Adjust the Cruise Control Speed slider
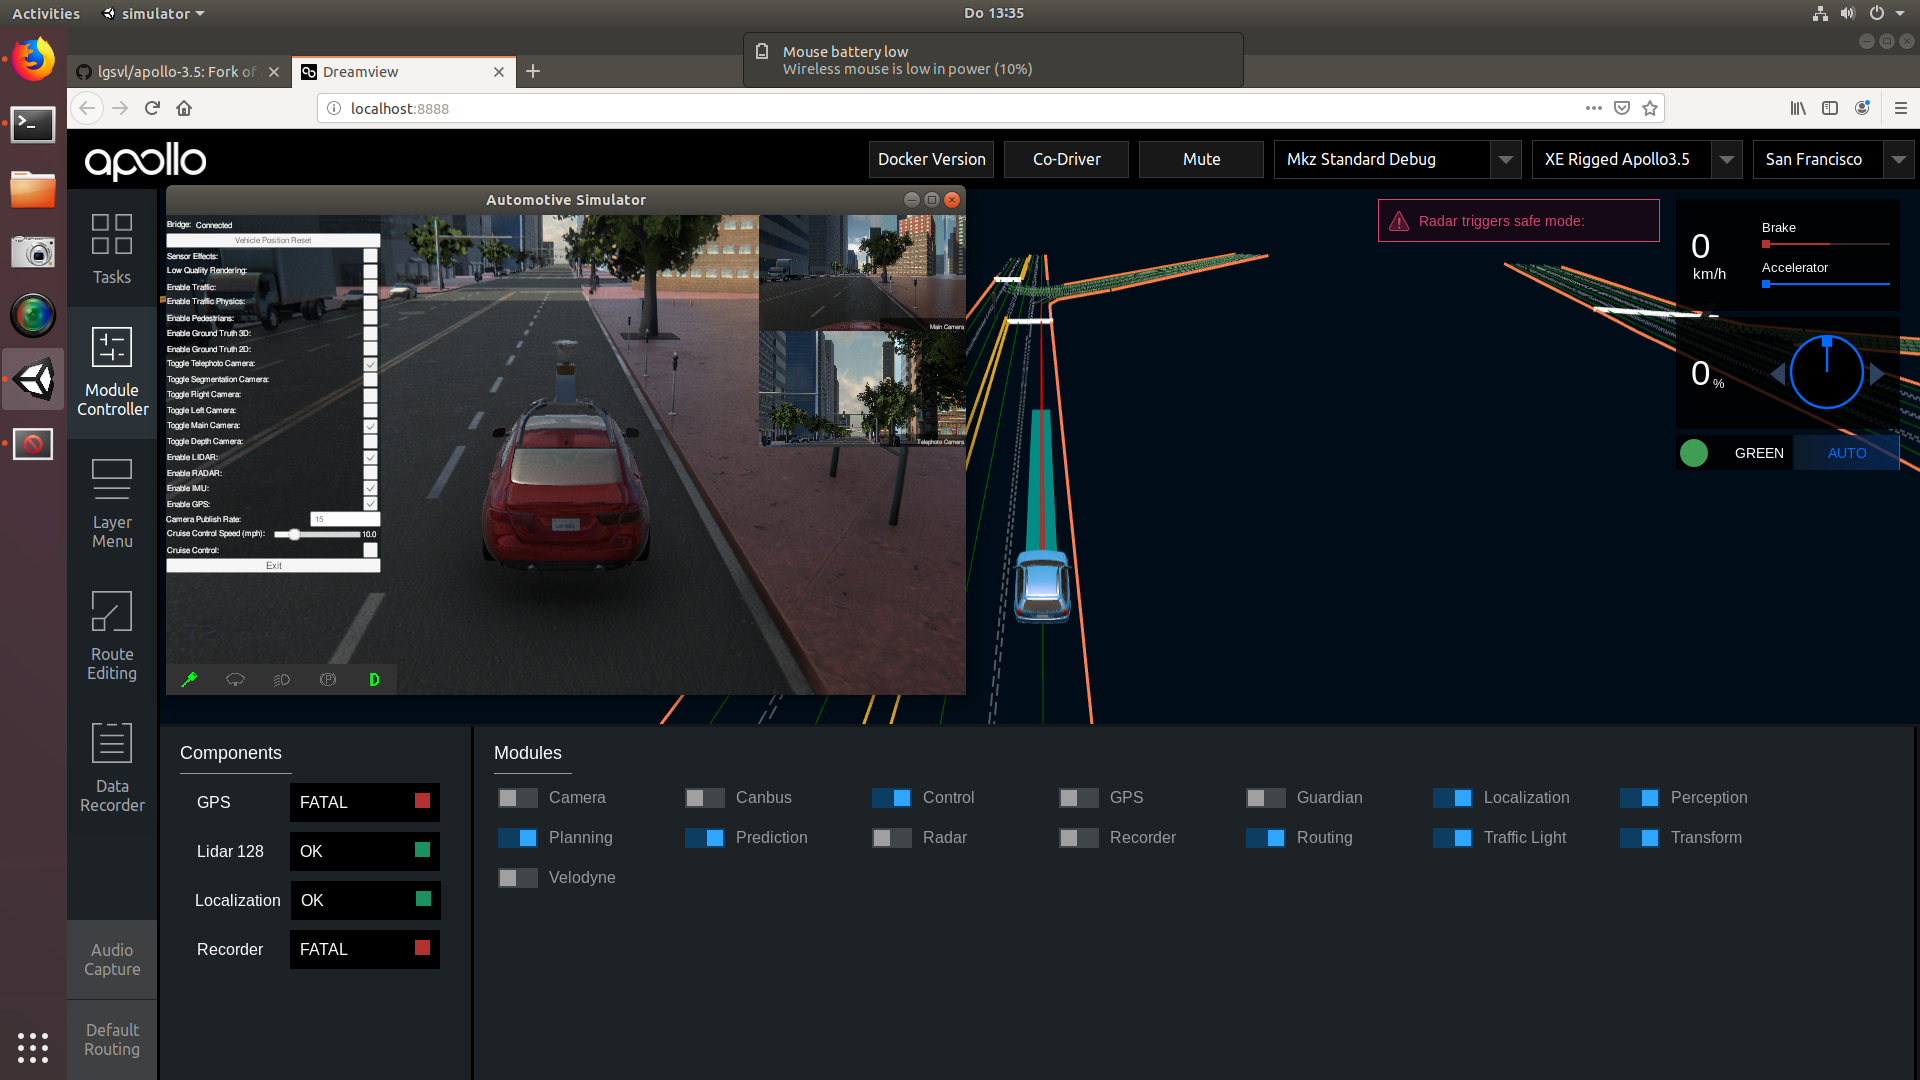The width and height of the screenshot is (1920, 1080). click(x=317, y=535)
